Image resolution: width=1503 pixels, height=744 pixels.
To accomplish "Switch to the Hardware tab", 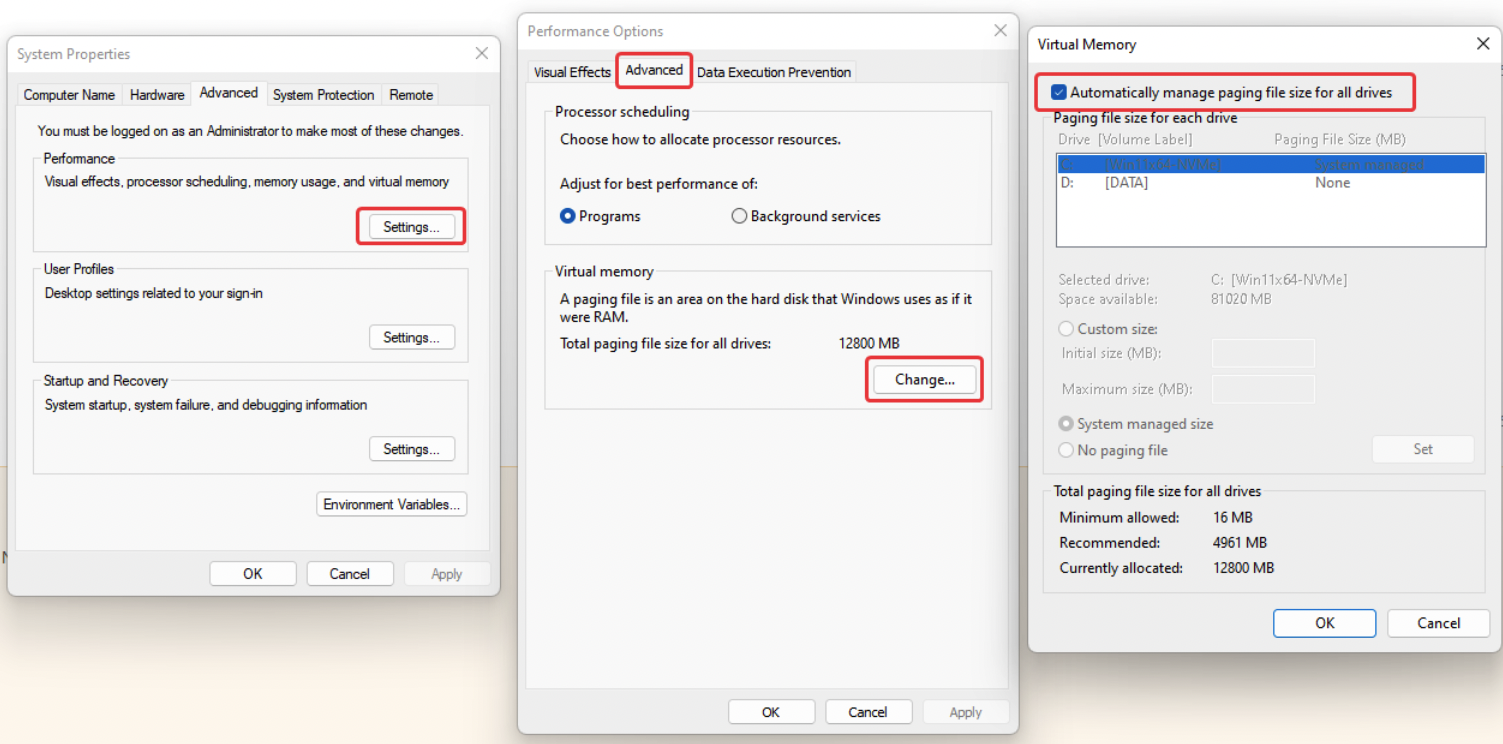I will click(157, 95).
